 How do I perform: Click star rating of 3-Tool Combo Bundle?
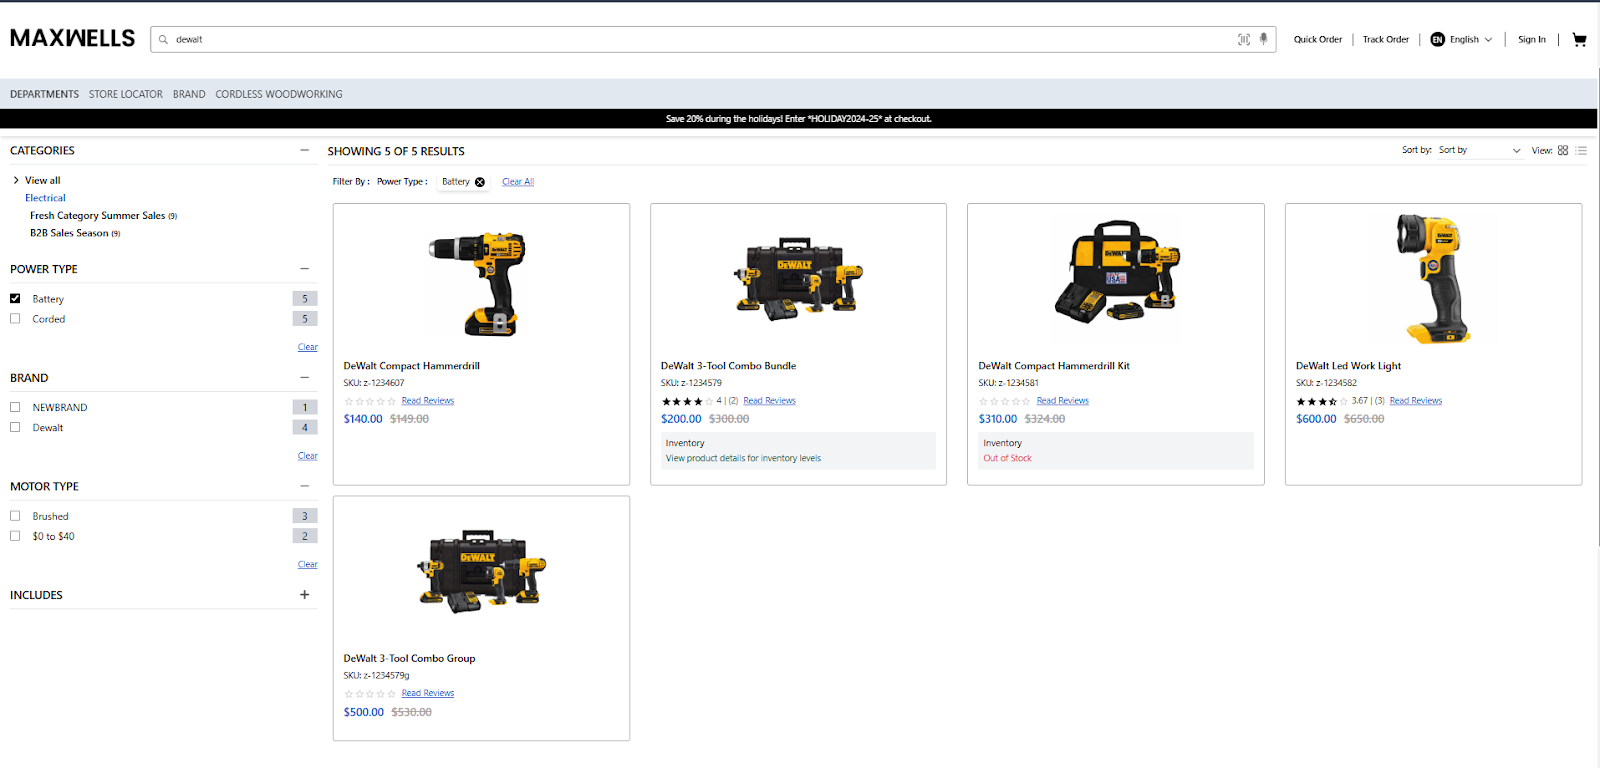pyautogui.click(x=687, y=401)
